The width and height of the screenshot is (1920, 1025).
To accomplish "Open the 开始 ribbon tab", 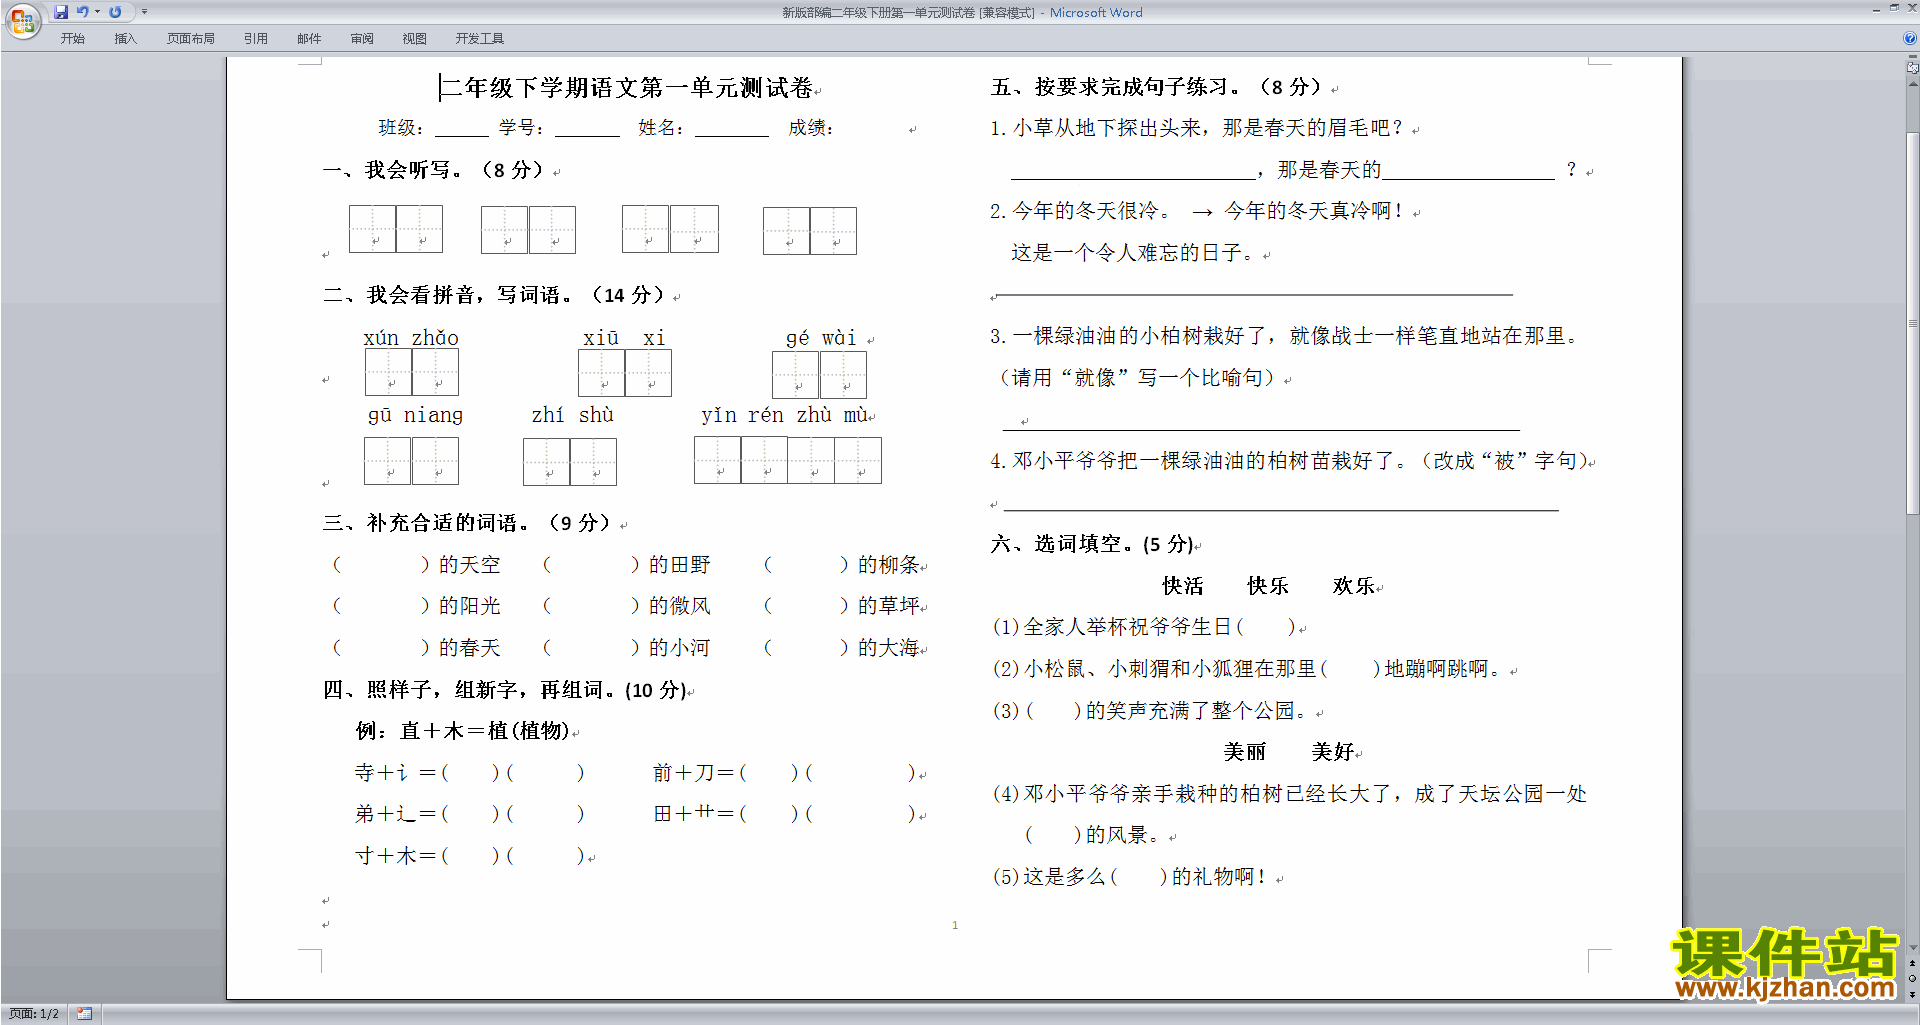I will (72, 38).
